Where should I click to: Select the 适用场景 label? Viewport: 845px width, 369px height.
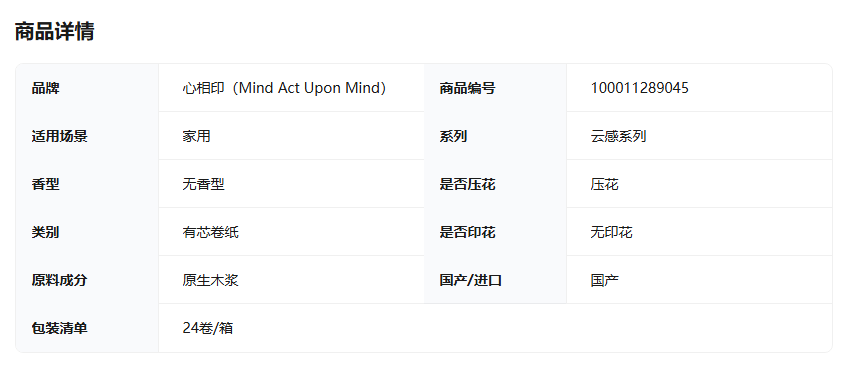coord(59,136)
